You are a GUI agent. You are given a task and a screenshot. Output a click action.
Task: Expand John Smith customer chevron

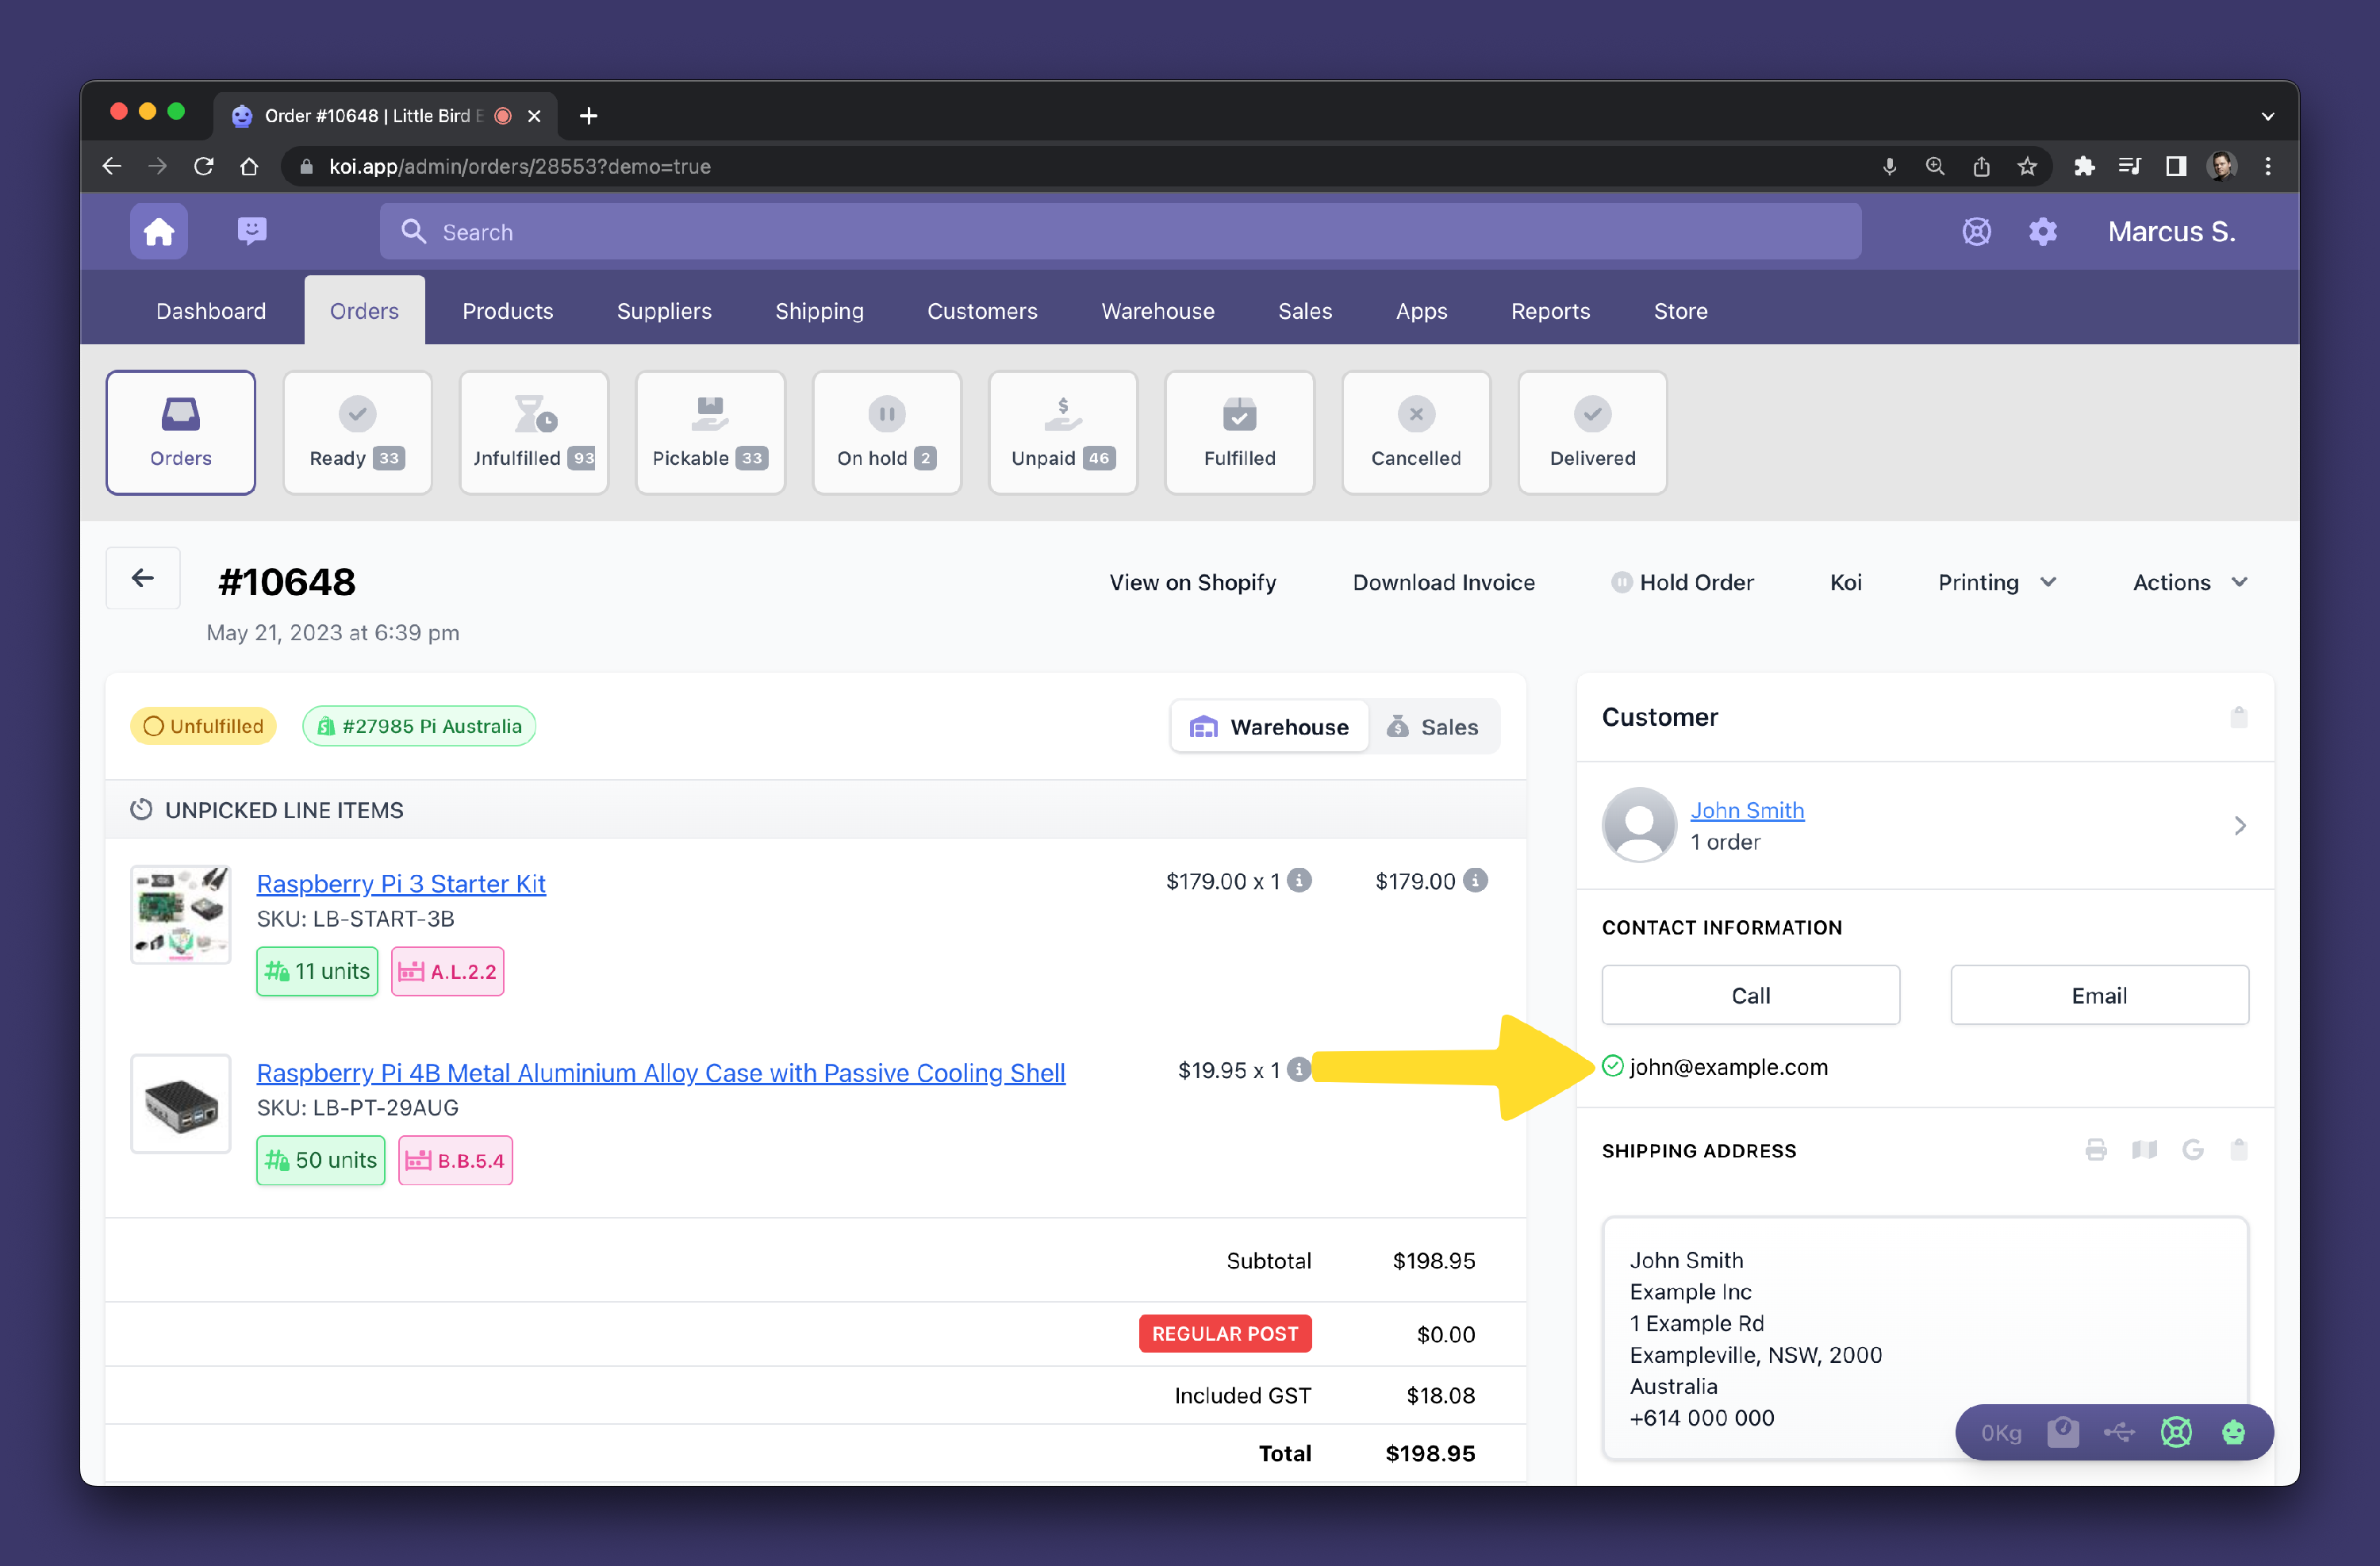coord(2239,826)
